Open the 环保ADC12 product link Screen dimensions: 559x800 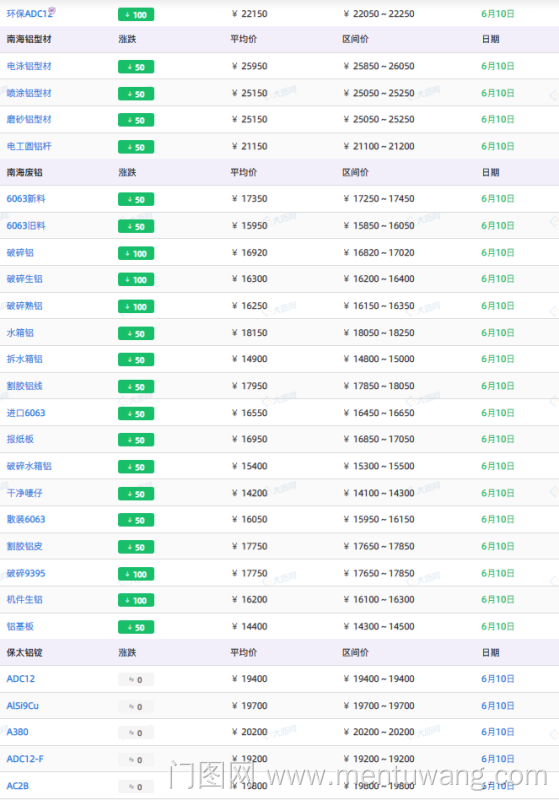pyautogui.click(x=29, y=14)
